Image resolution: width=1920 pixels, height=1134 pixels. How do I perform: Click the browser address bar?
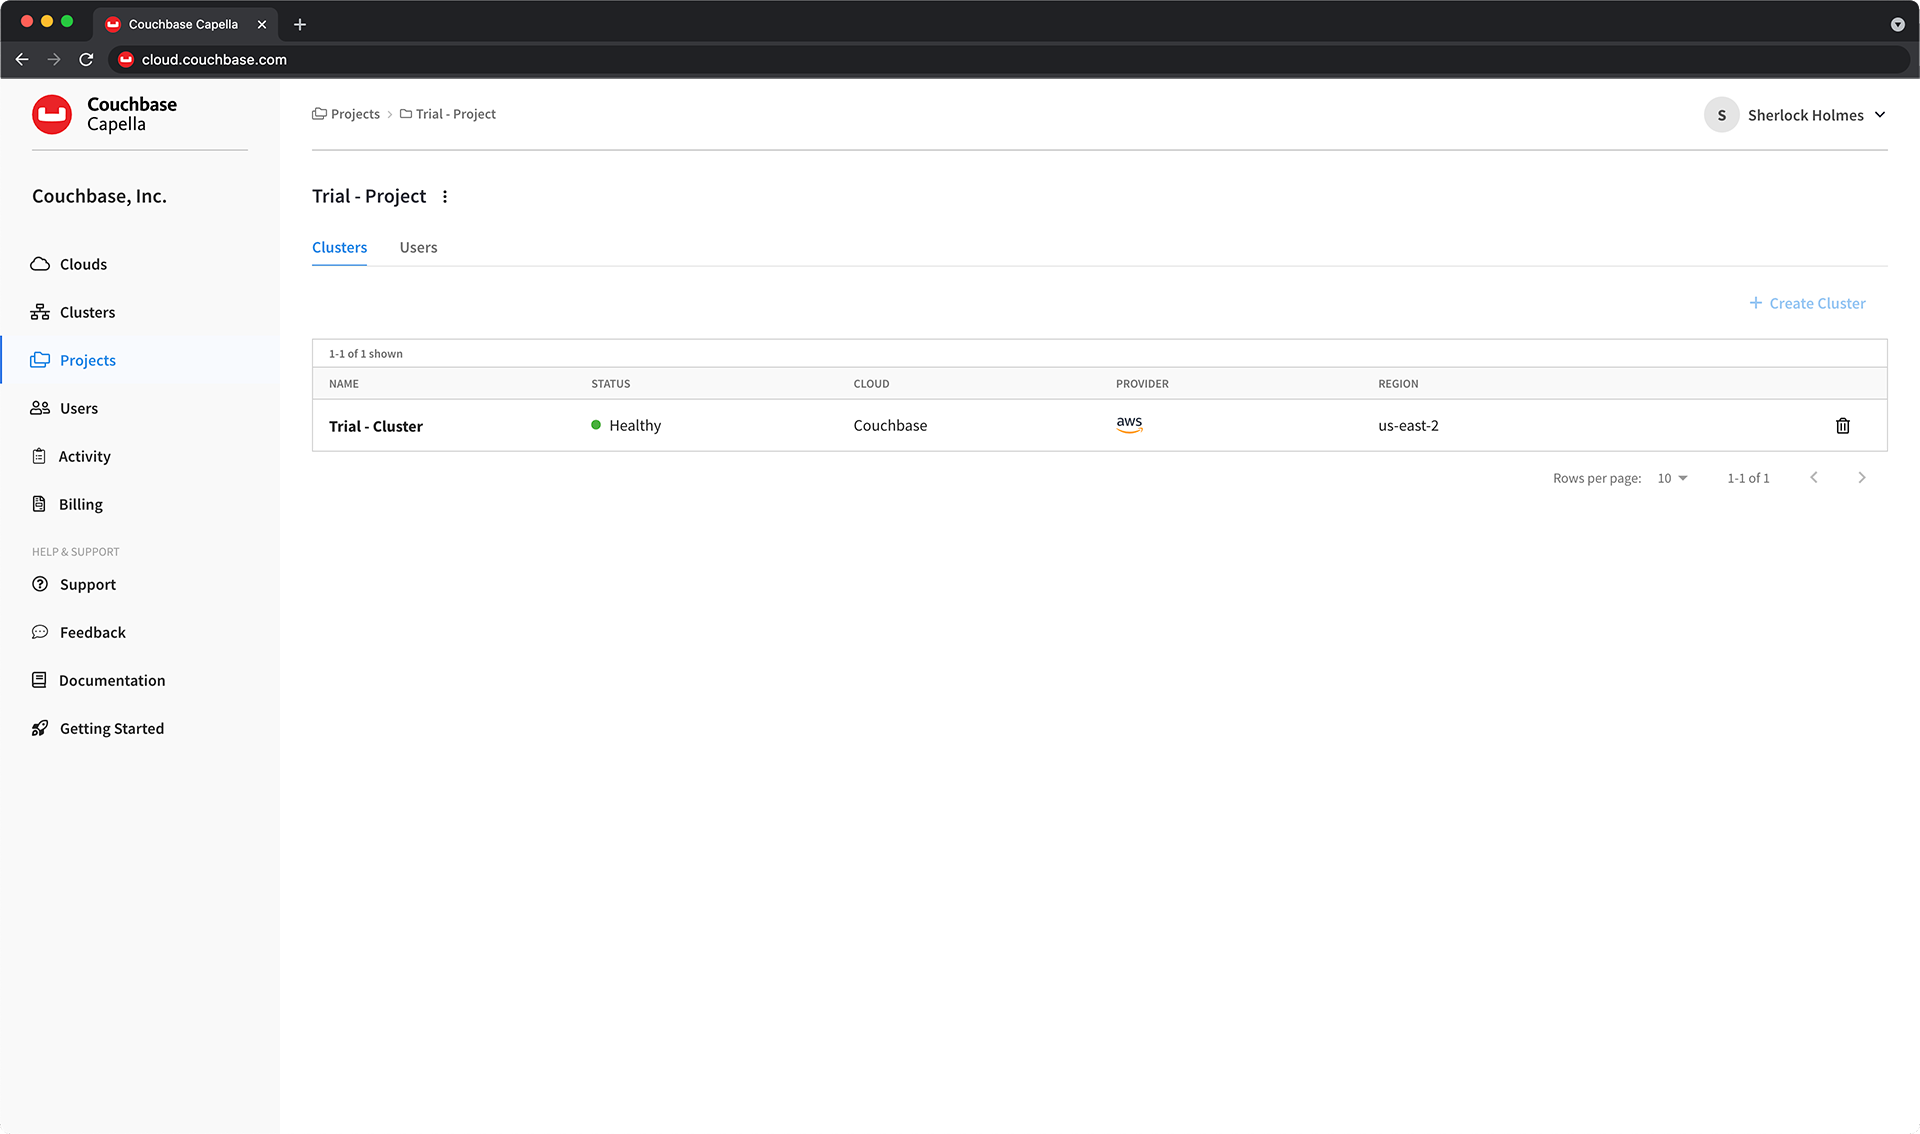1008,60
